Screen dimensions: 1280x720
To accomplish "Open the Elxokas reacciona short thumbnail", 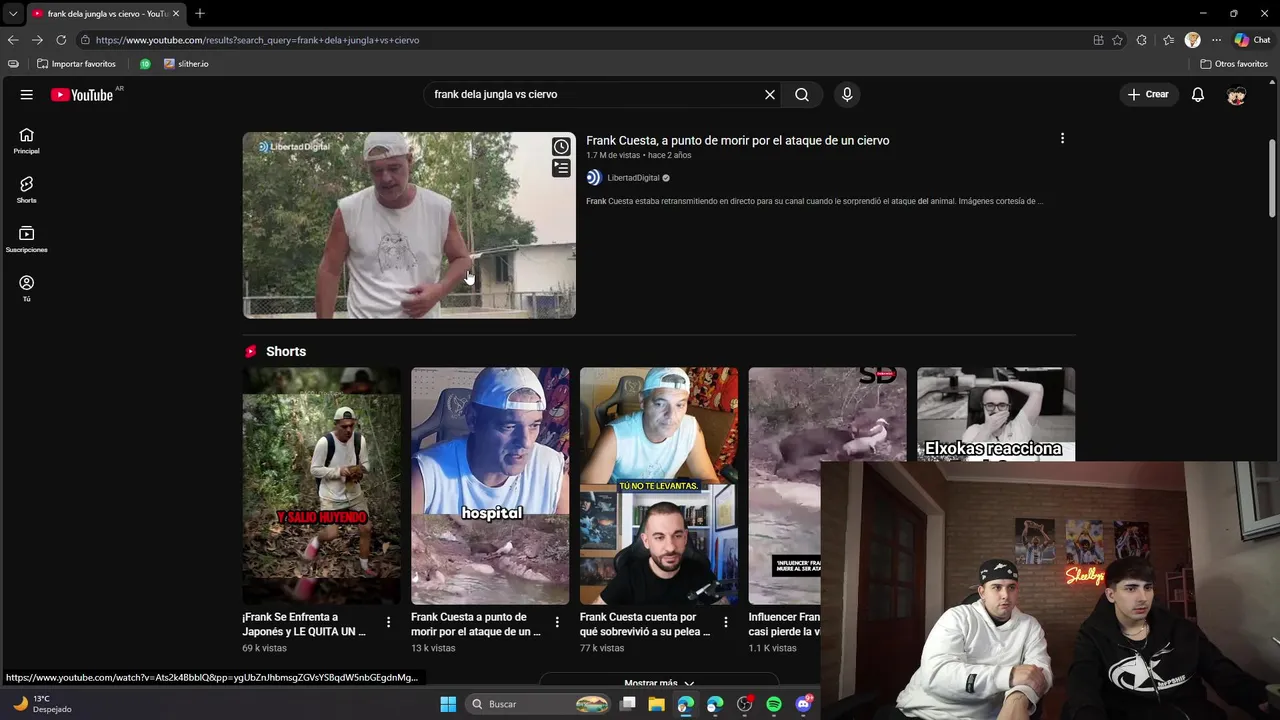I will [x=996, y=414].
